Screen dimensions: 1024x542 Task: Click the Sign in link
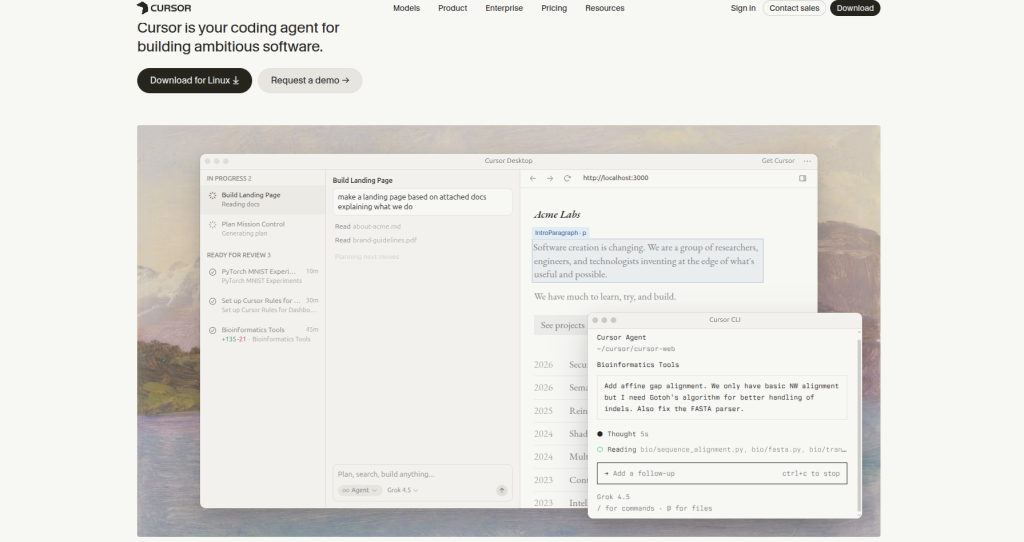click(x=743, y=8)
